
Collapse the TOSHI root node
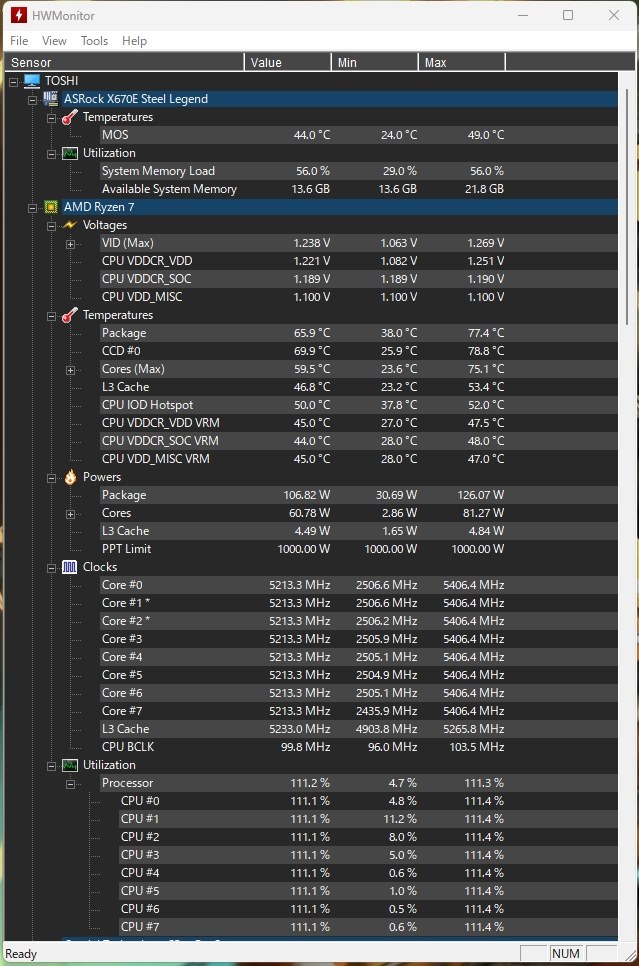tap(14, 81)
